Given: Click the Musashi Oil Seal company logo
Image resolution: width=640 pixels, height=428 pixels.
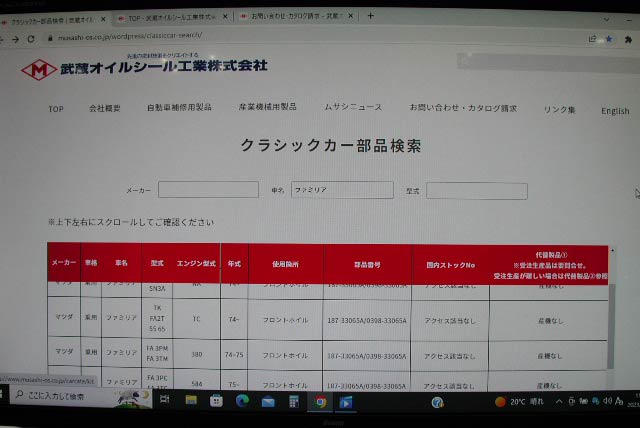Looking at the screenshot, I should coord(144,67).
